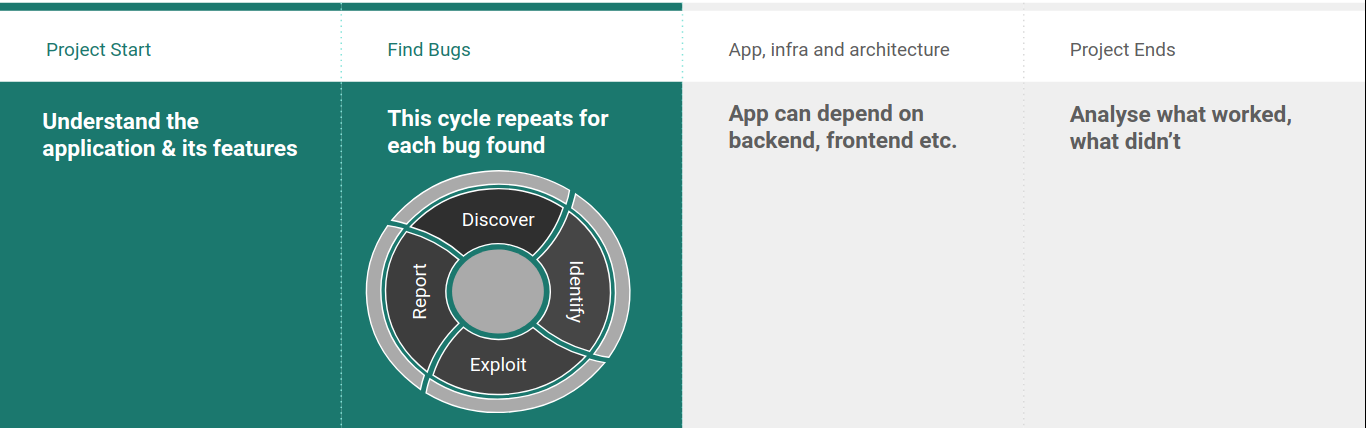This screenshot has width=1366, height=428.
Task: Go to the Project Ends tab
Action: point(1122,49)
